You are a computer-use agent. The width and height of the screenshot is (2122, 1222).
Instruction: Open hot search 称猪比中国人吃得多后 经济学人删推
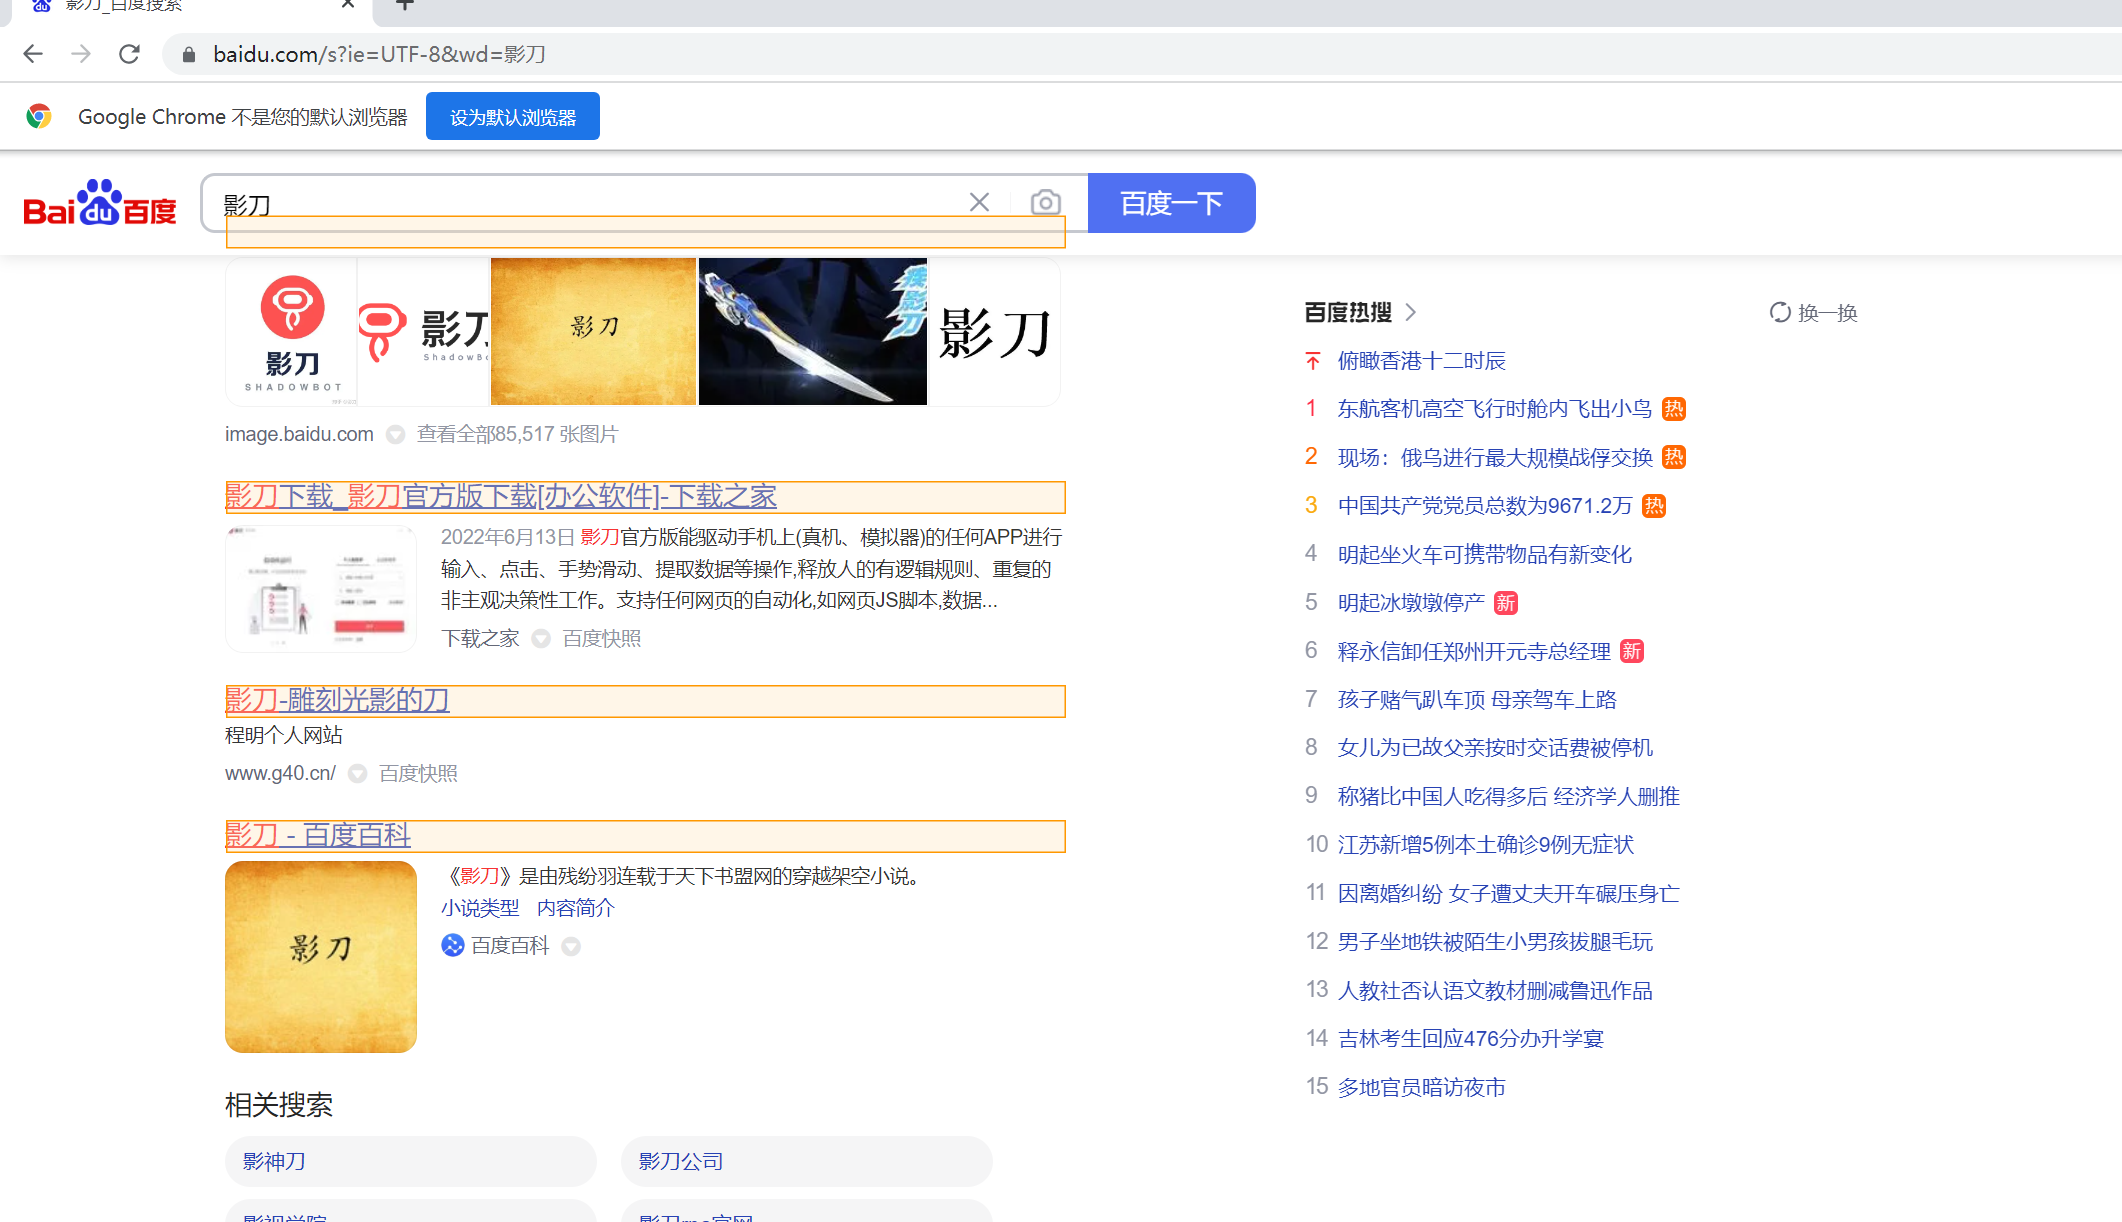coord(1509,797)
